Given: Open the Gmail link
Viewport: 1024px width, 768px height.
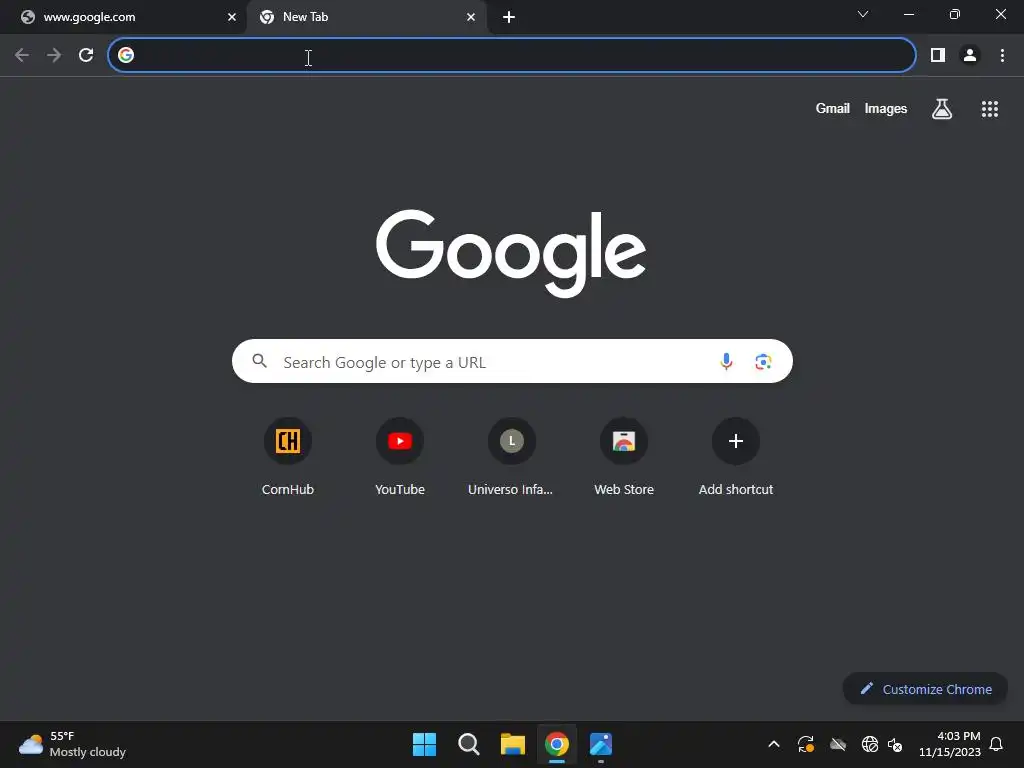Looking at the screenshot, I should (x=832, y=108).
